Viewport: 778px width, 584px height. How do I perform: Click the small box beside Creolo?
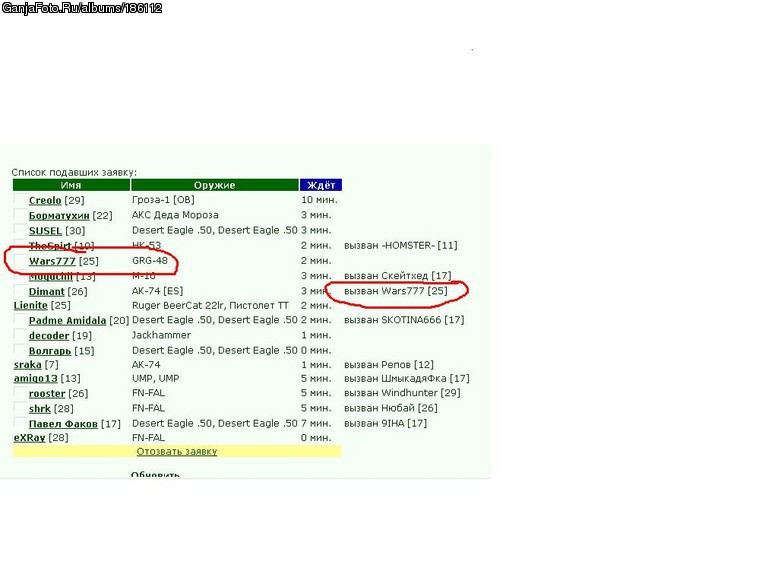click(20, 199)
